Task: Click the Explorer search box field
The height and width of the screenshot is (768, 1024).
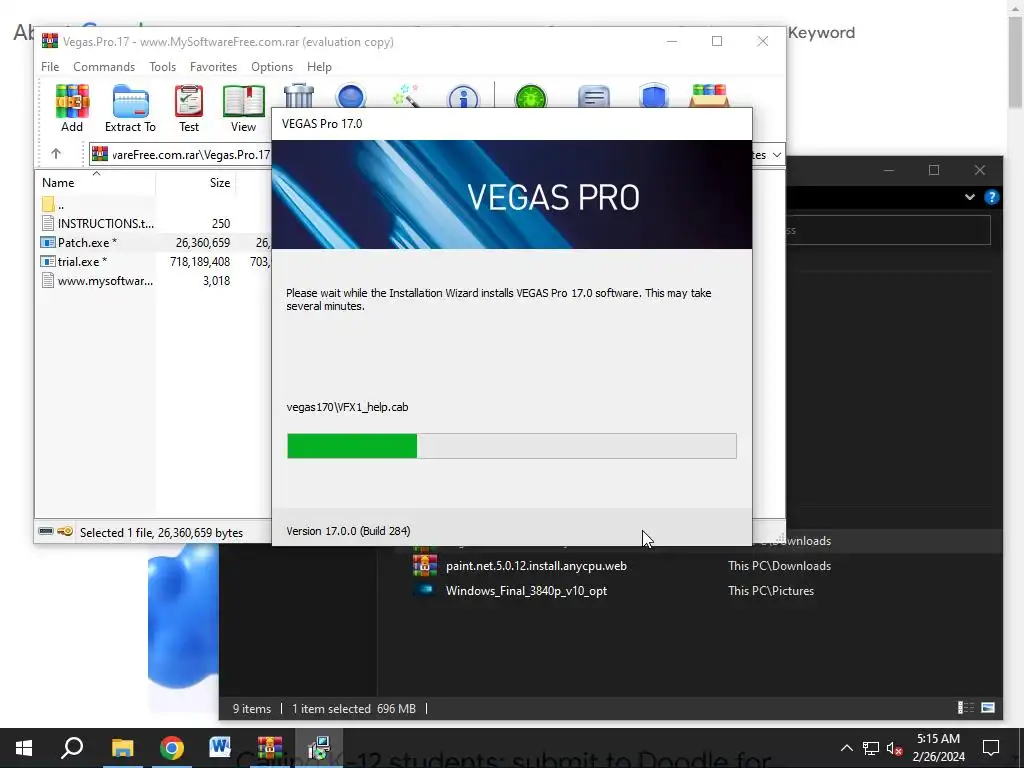Action: 888,230
